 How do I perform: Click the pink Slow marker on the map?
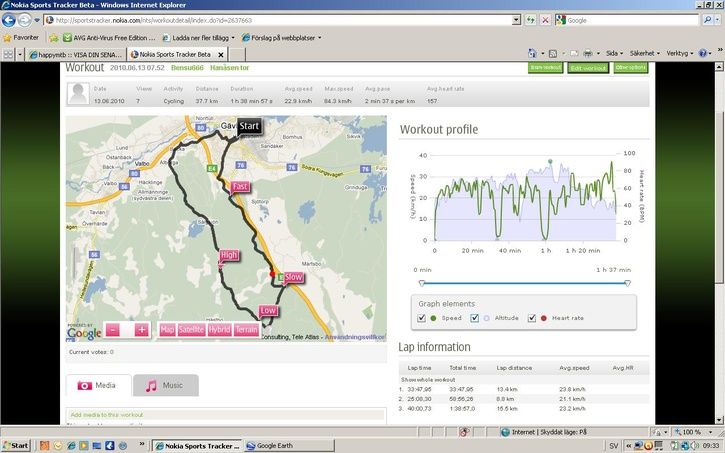pos(294,277)
